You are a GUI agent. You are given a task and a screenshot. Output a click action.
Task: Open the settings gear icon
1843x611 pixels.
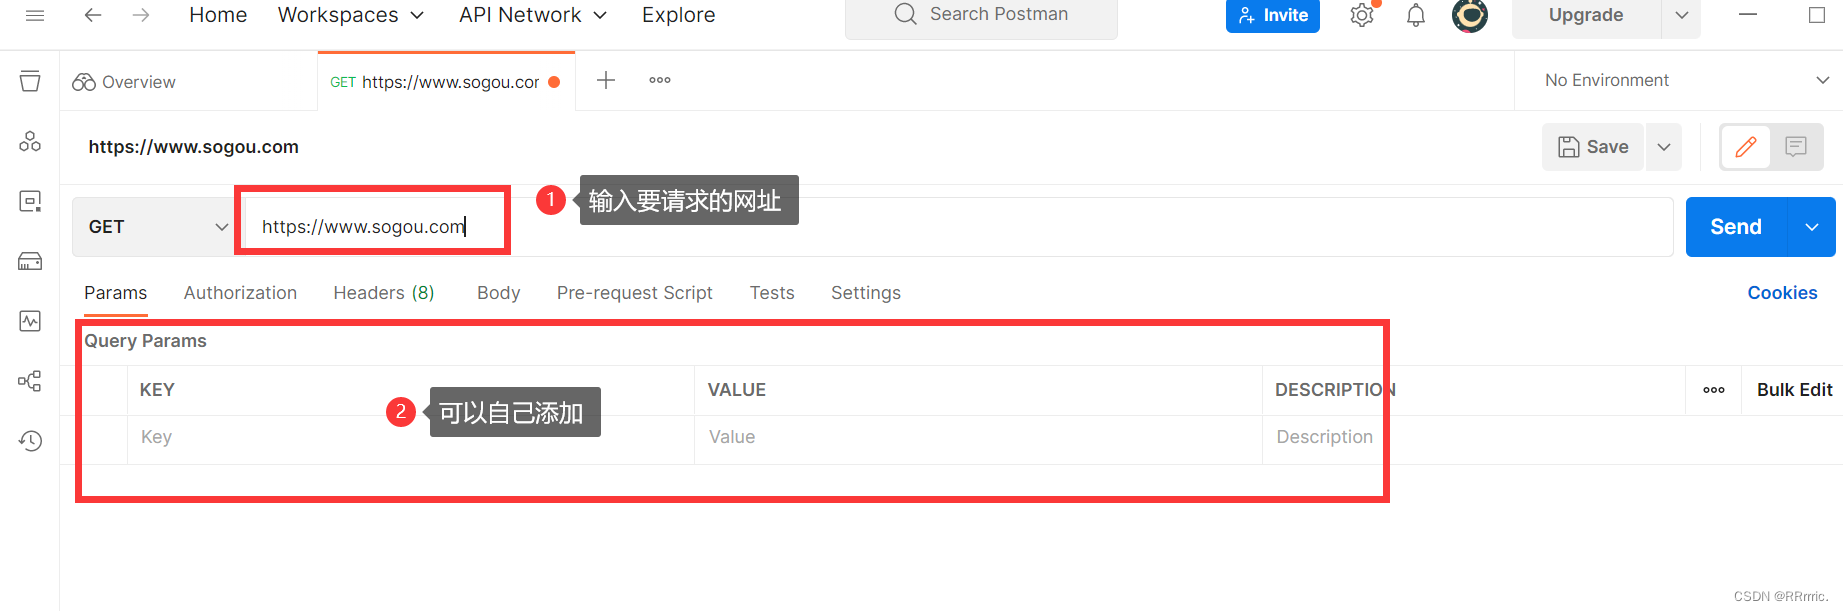click(1362, 15)
